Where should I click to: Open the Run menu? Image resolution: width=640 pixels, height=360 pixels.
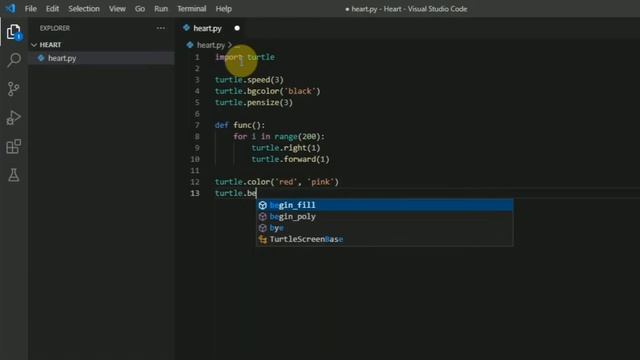tap(161, 9)
